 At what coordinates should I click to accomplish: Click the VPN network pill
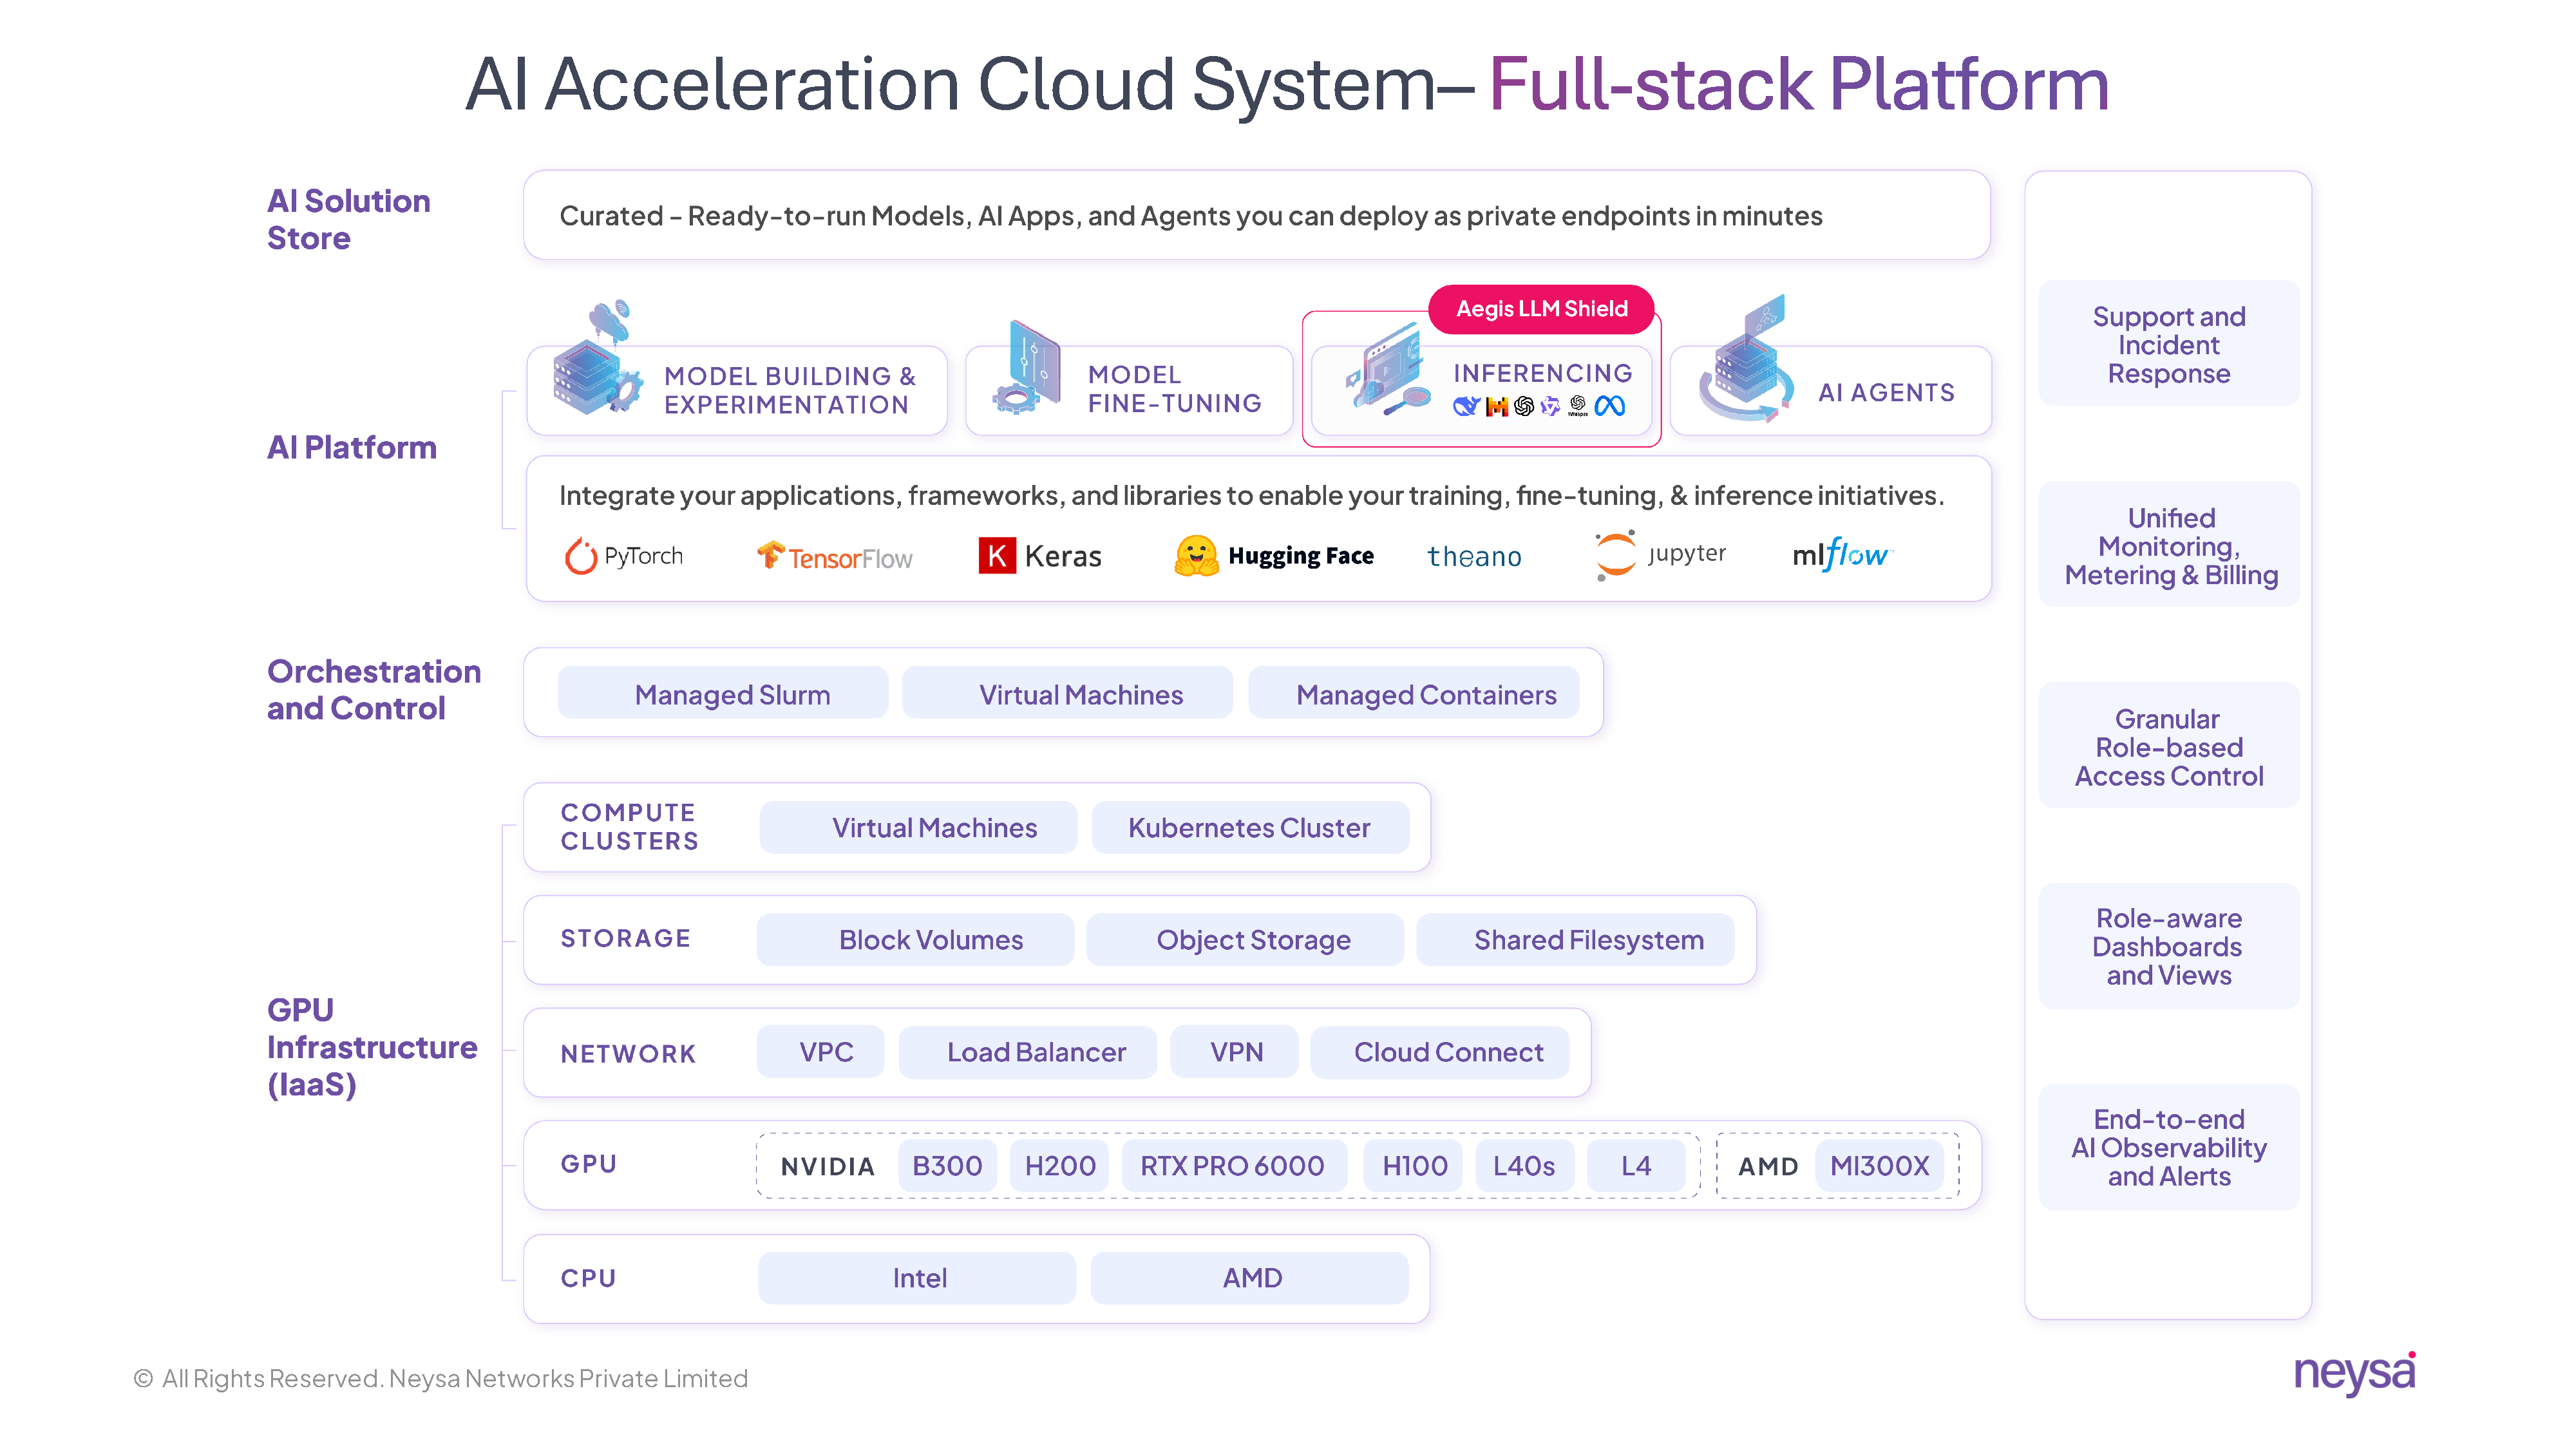click(1236, 1052)
